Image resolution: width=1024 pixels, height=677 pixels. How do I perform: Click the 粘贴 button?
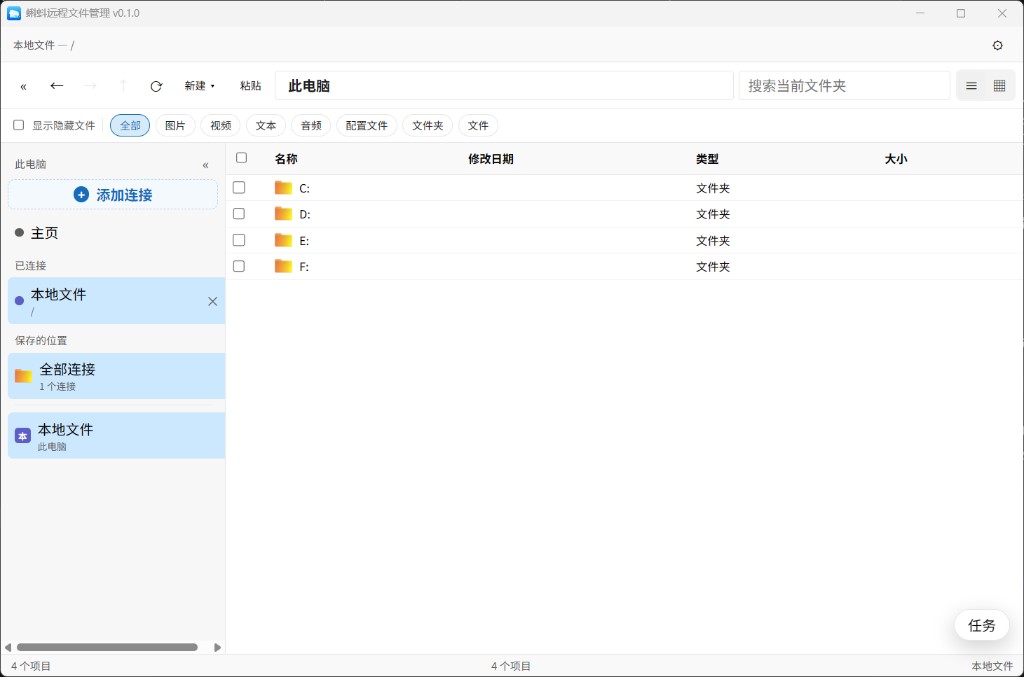[x=250, y=86]
